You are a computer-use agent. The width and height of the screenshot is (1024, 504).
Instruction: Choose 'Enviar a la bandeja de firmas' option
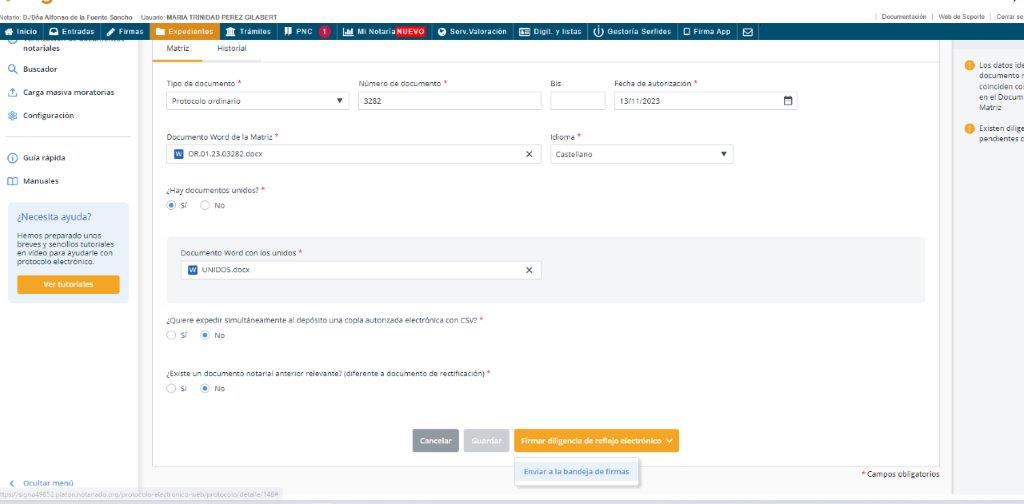click(x=576, y=471)
